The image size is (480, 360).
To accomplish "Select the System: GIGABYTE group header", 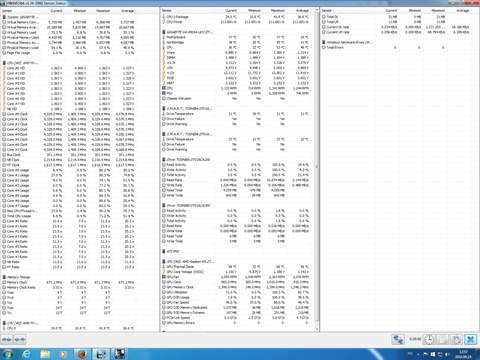I will pos(23,17).
